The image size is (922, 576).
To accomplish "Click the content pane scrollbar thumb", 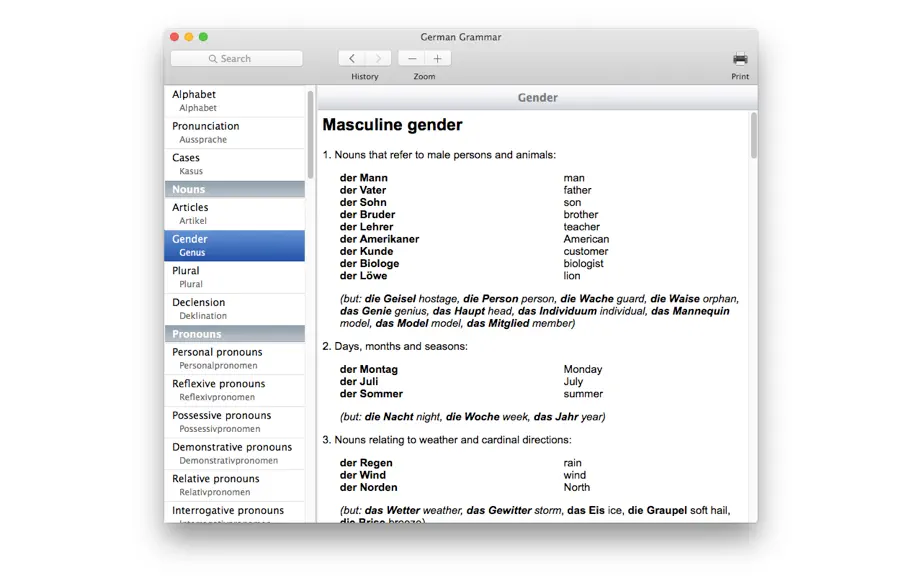I will [753, 136].
